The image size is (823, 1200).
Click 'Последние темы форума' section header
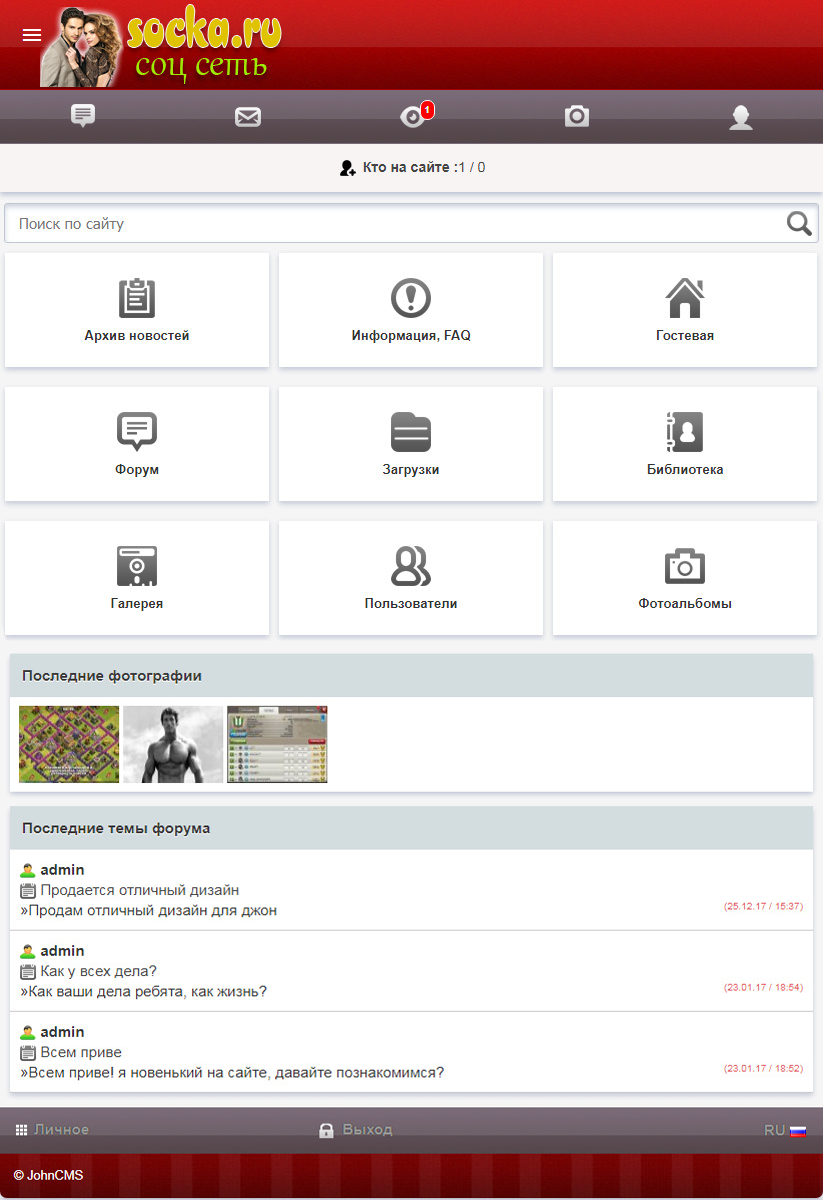coord(411,828)
